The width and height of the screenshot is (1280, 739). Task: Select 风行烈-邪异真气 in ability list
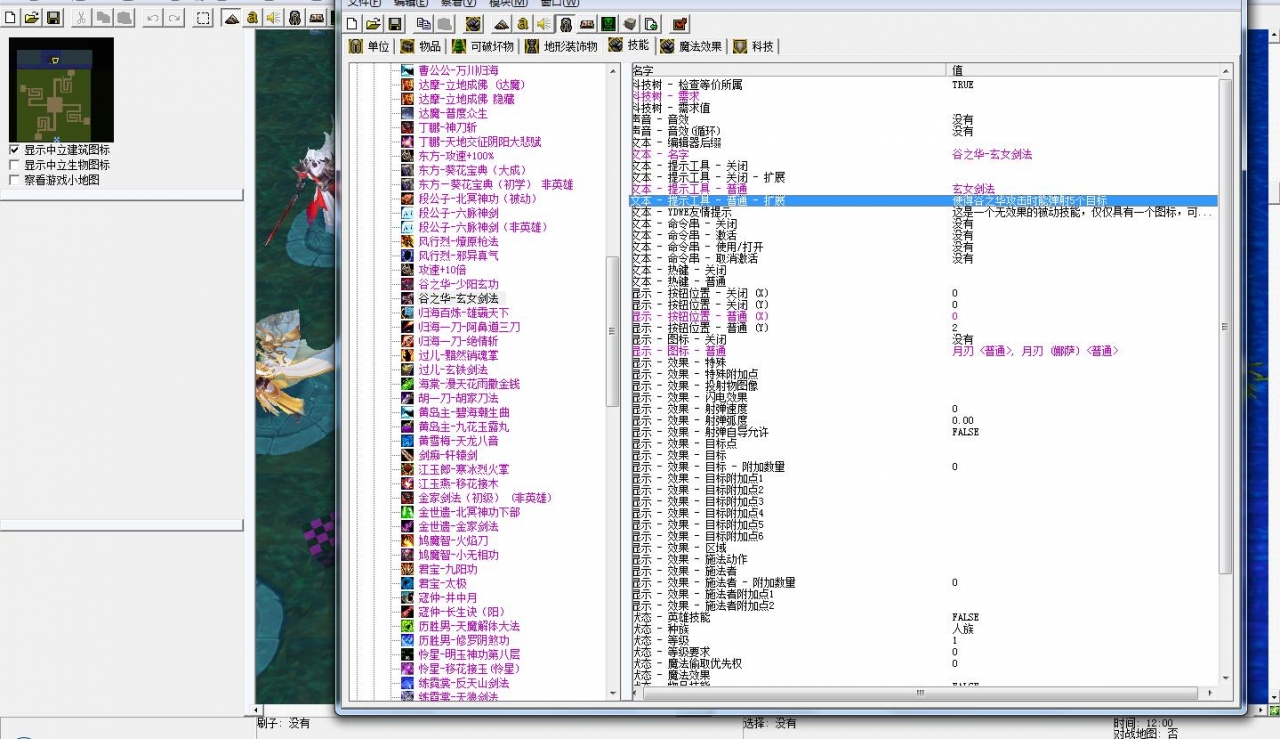(x=458, y=255)
